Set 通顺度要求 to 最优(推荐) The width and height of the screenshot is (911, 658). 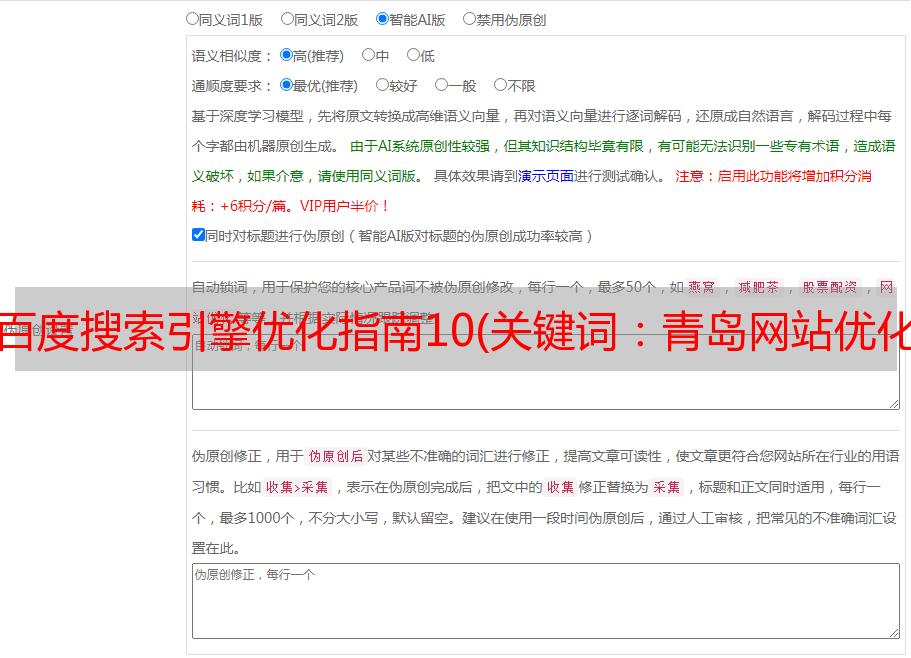[x=286, y=85]
